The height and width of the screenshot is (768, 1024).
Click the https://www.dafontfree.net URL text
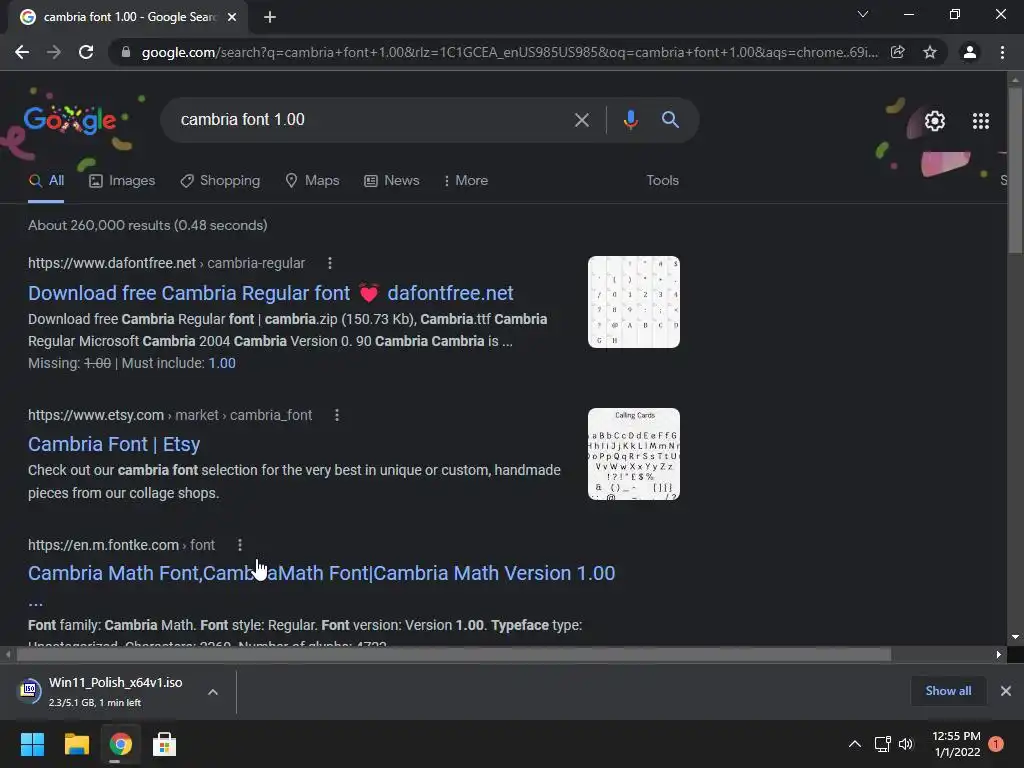pos(112,263)
